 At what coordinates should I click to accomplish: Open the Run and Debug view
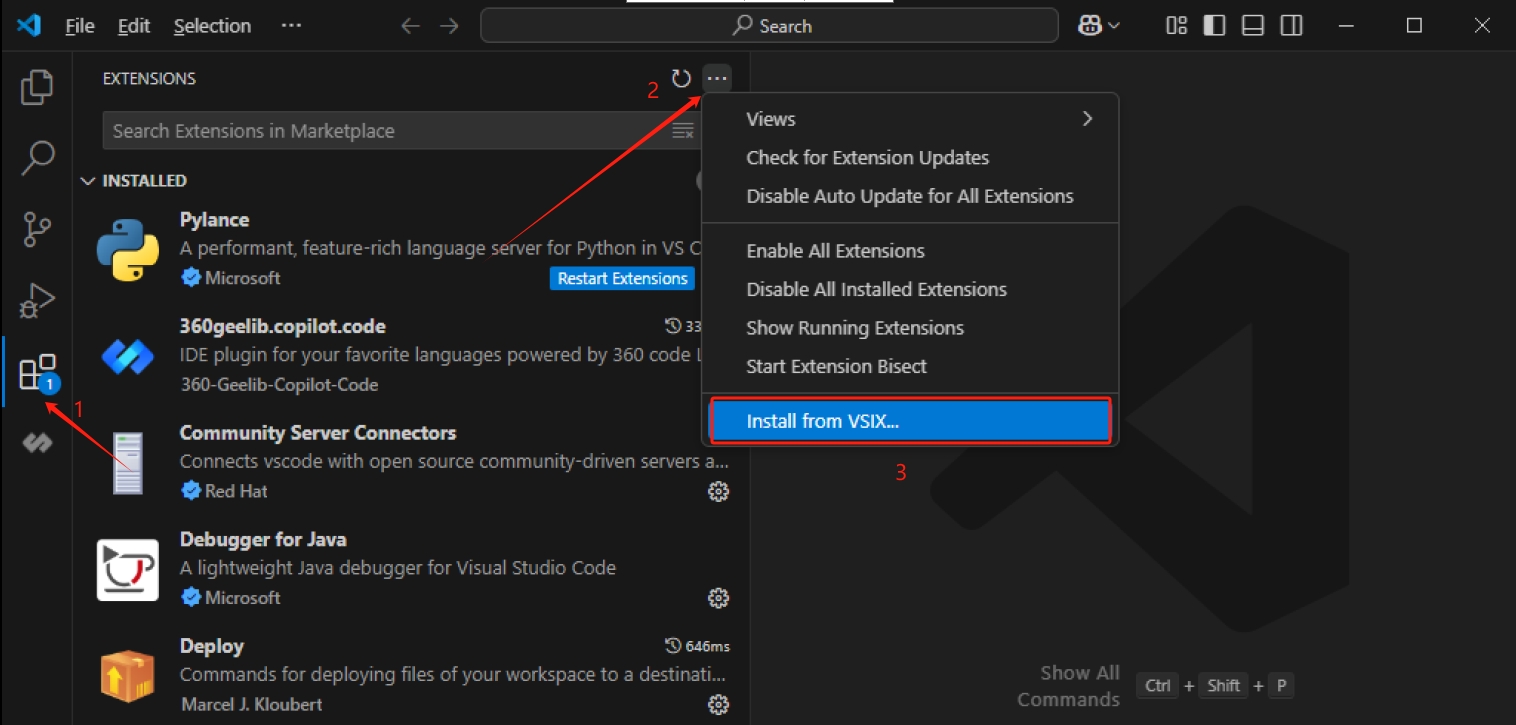tap(37, 300)
